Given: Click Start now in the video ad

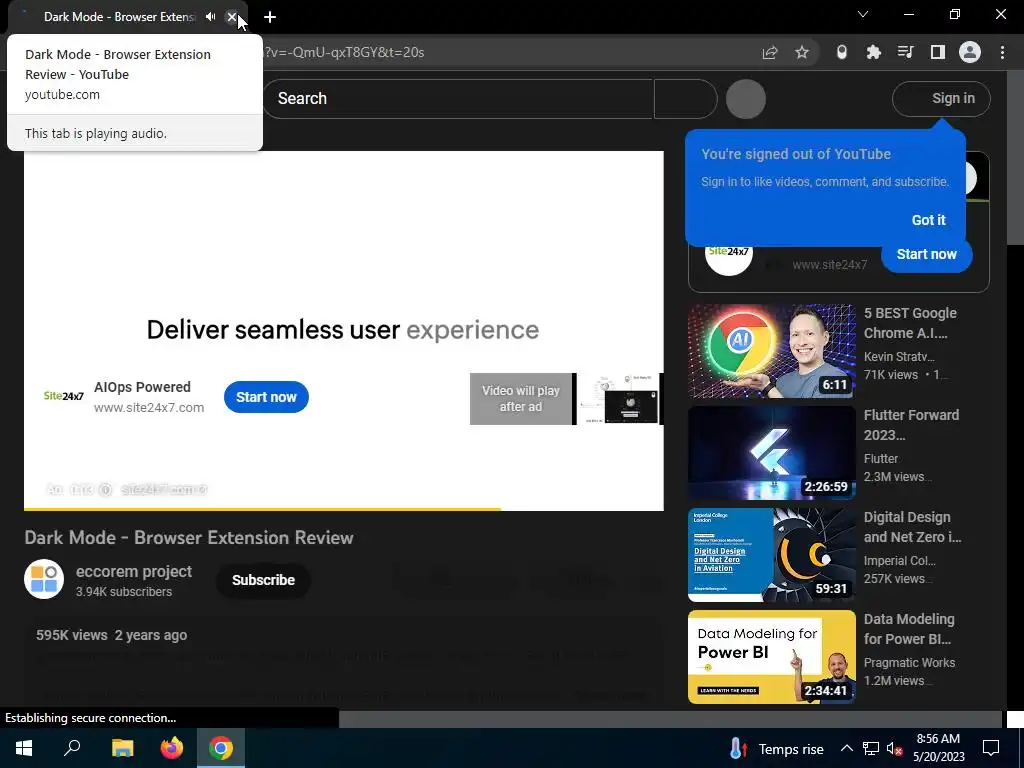Looking at the screenshot, I should click(266, 397).
